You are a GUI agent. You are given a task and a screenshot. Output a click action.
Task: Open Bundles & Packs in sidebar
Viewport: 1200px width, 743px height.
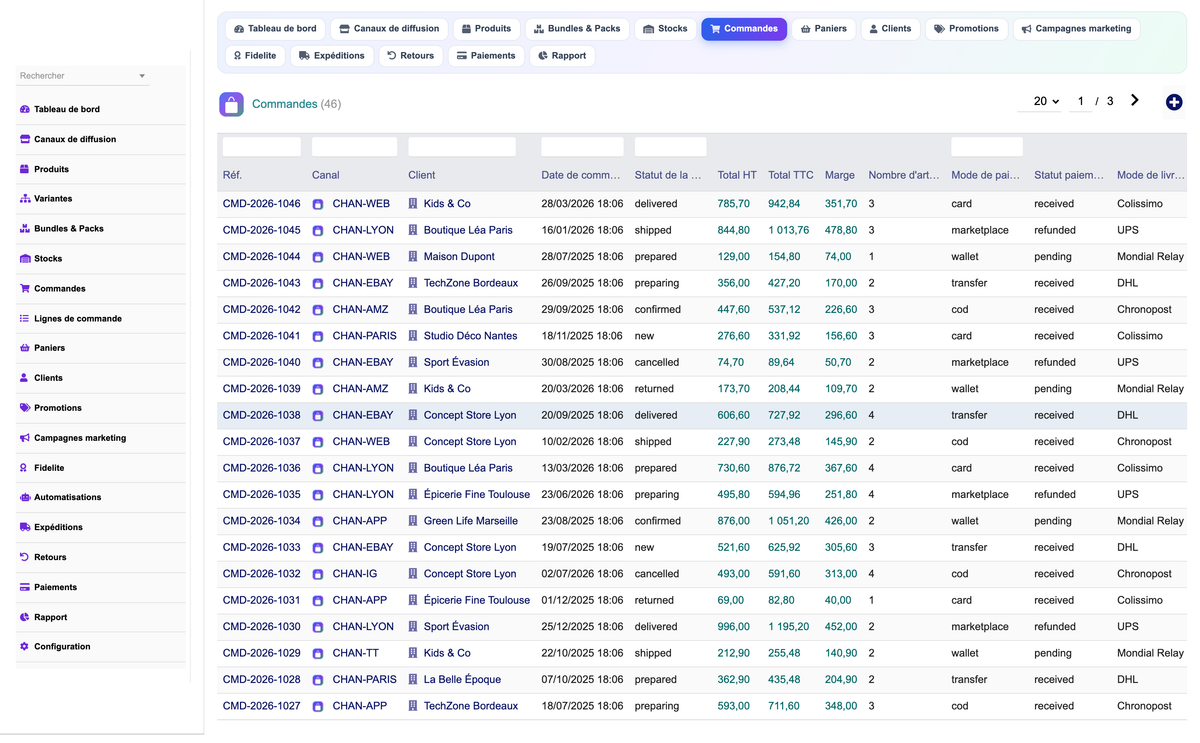point(69,229)
